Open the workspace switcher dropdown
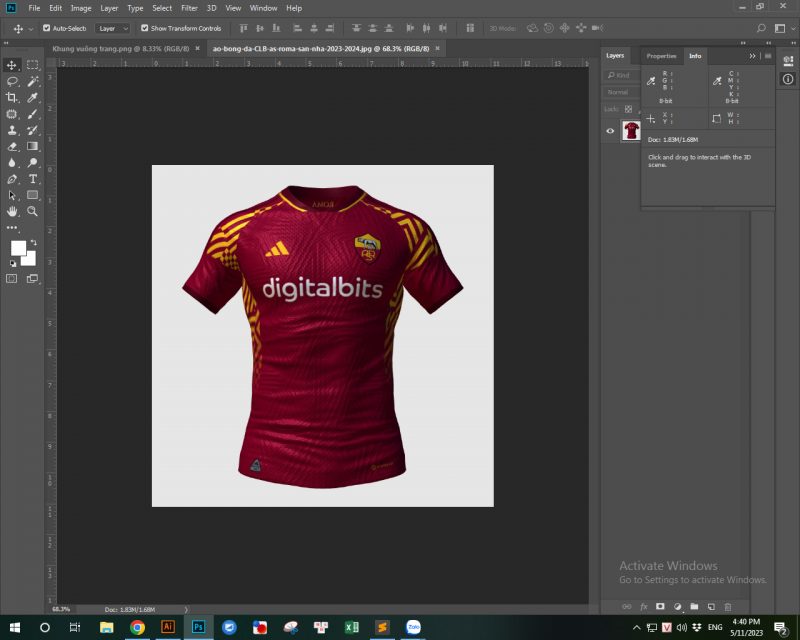 click(x=780, y=29)
